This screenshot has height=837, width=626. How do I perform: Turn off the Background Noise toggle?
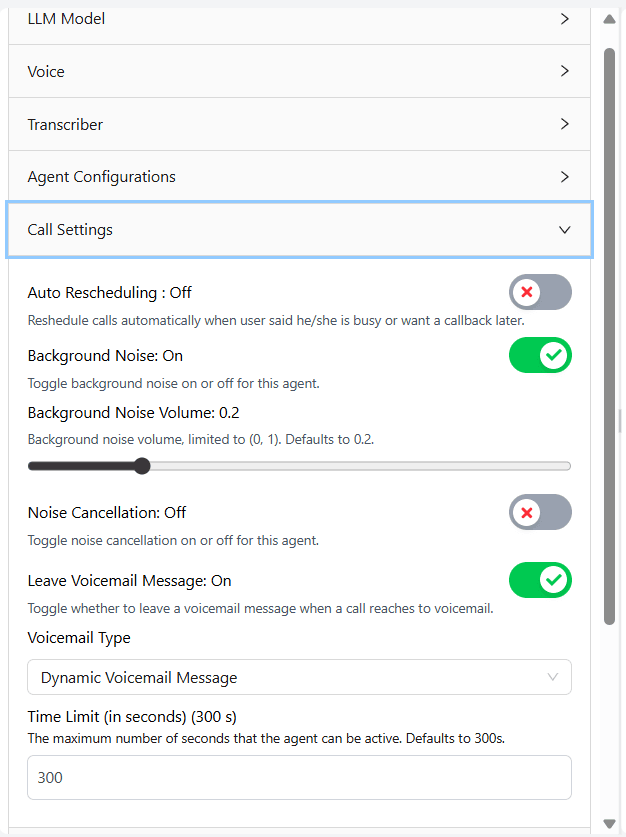pos(540,355)
